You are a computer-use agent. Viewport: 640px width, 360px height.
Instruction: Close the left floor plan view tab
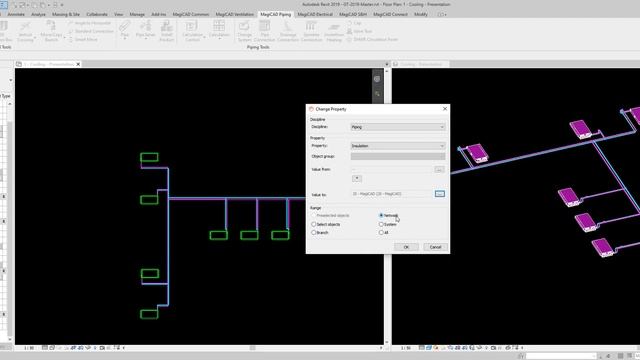[x=78, y=64]
